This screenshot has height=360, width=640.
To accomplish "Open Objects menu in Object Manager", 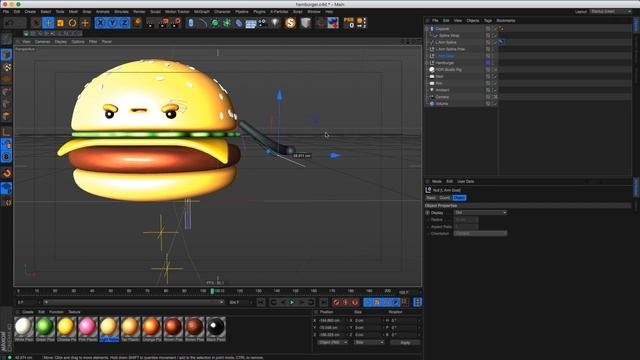I will point(473,20).
